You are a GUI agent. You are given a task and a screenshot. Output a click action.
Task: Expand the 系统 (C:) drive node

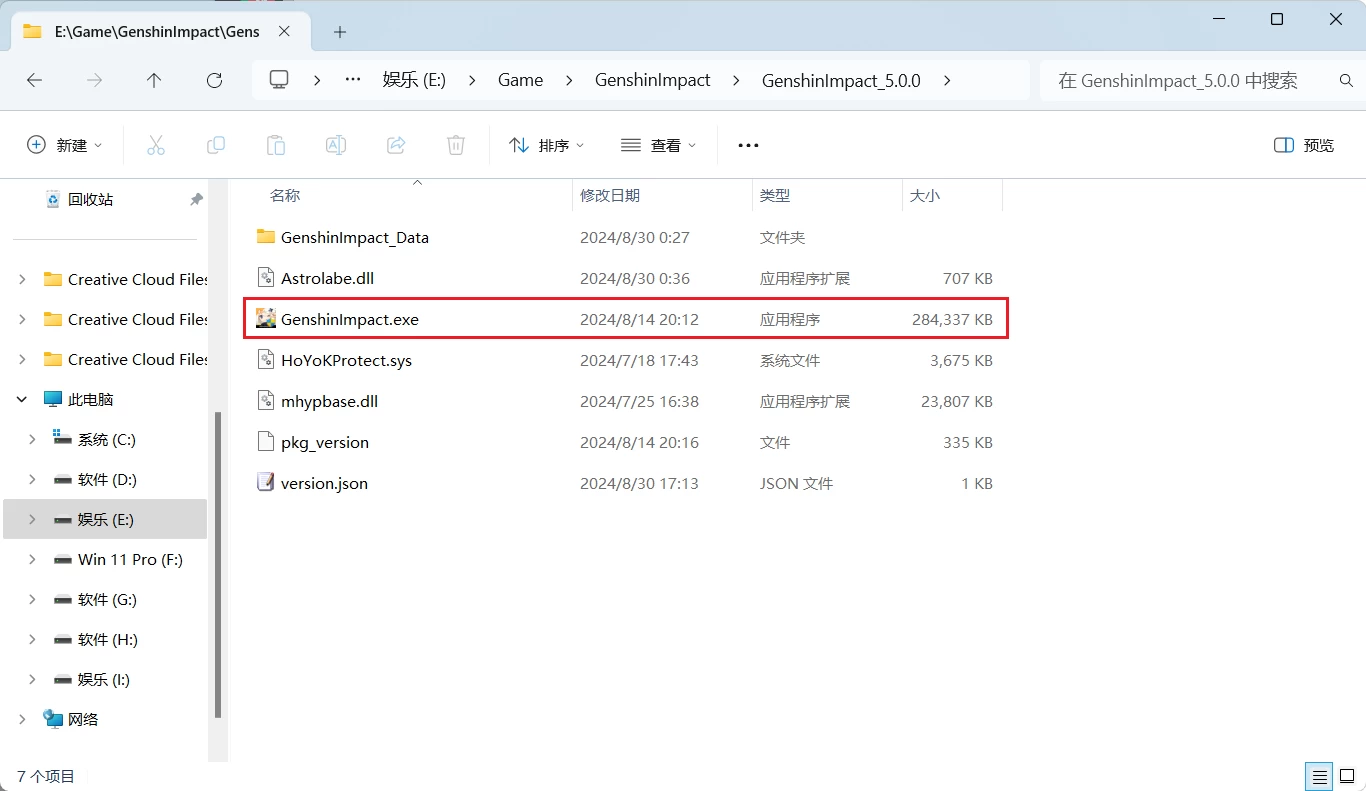point(32,440)
